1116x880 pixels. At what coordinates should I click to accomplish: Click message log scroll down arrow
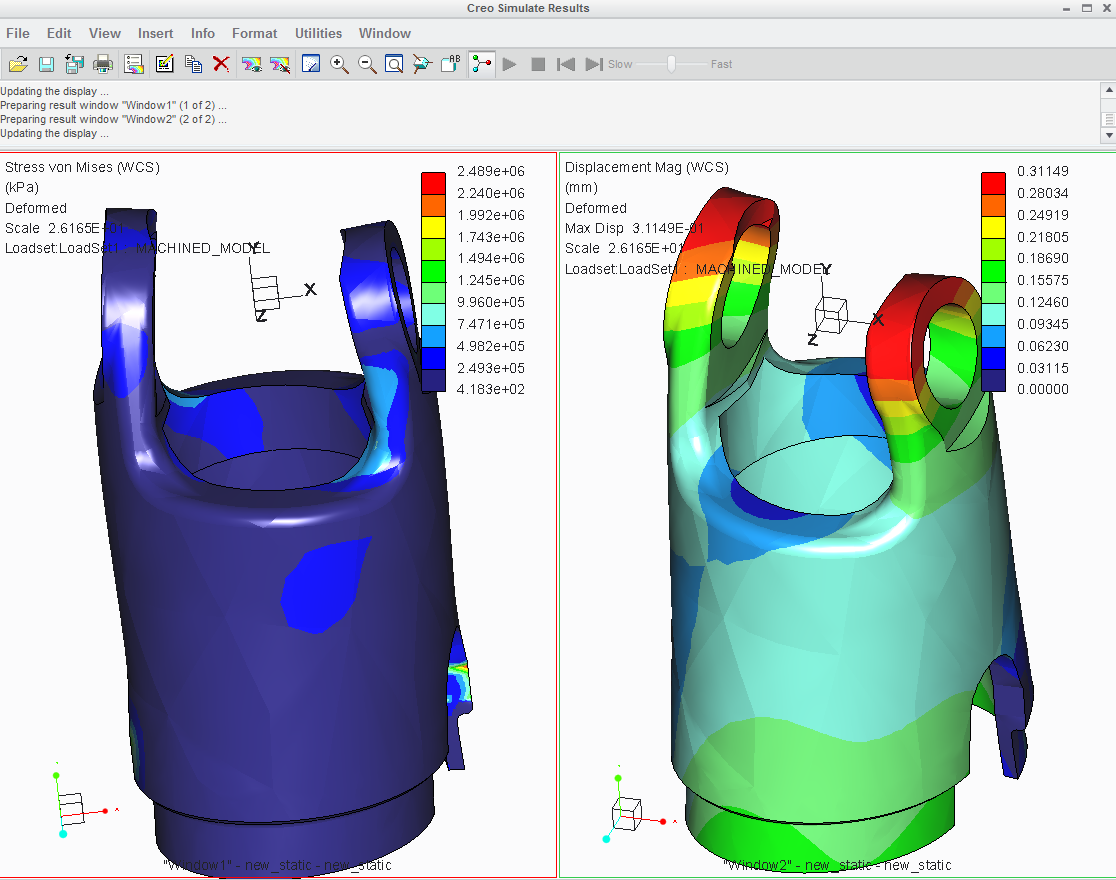coord(1108,135)
